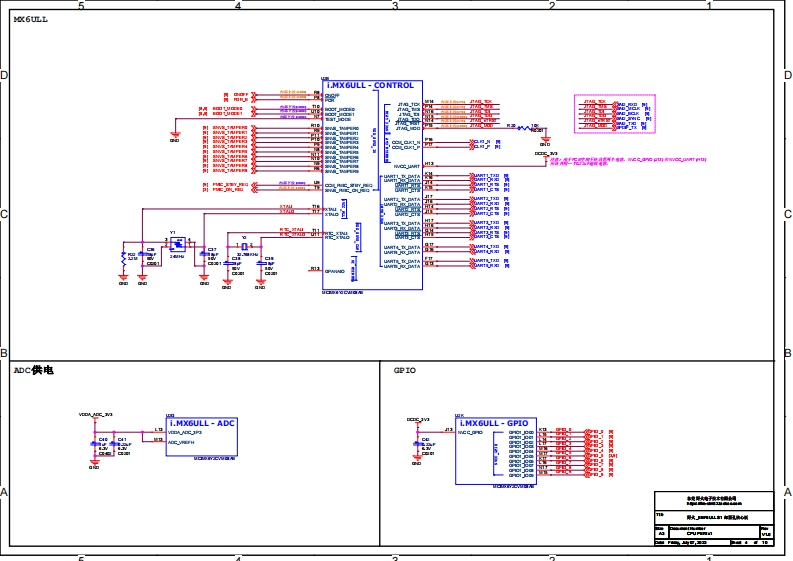Select the GND symbol under TEST_MODE wire
793x561 pixels.
coord(175,136)
